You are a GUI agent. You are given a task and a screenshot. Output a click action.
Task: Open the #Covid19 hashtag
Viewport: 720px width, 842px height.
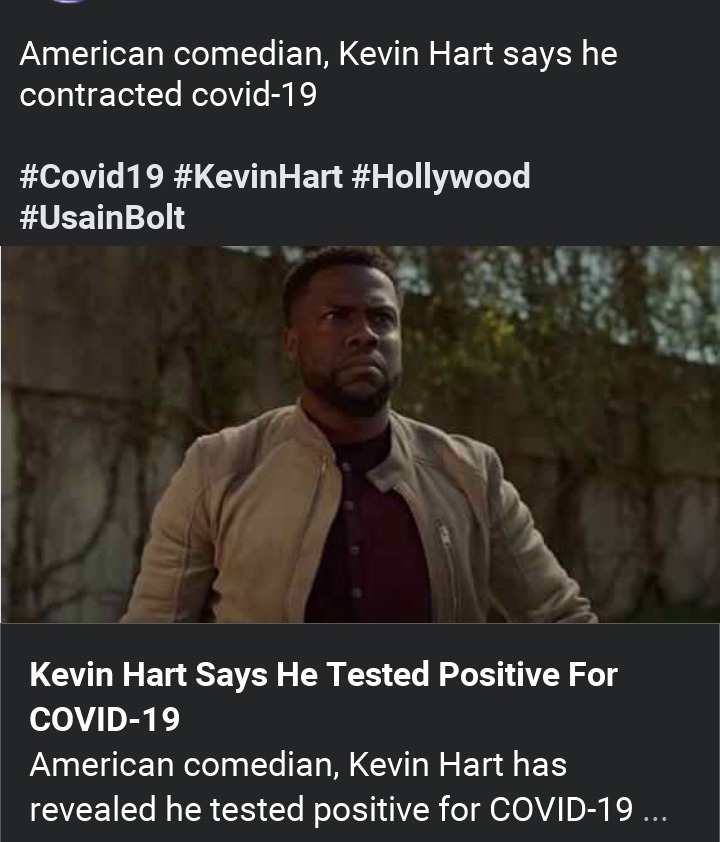click(92, 177)
